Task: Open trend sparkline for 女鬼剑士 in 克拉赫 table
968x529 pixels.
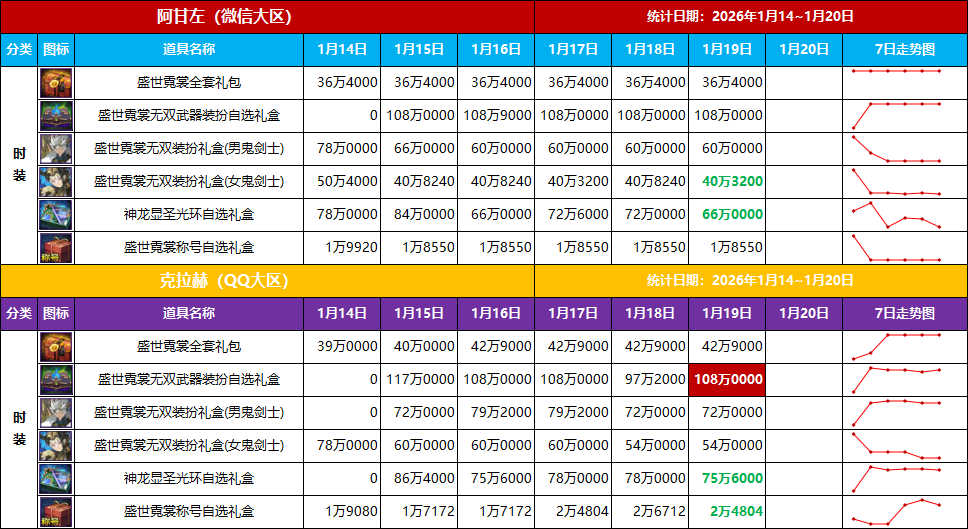Action: (896, 446)
